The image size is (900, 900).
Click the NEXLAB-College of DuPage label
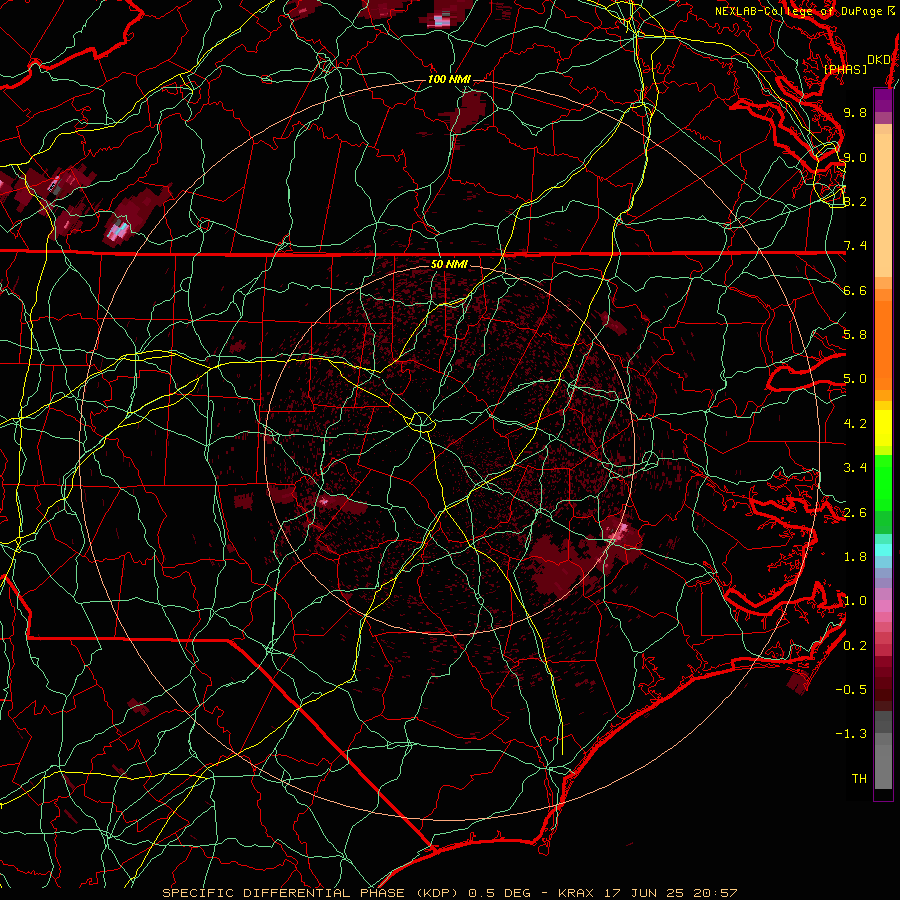(x=800, y=11)
